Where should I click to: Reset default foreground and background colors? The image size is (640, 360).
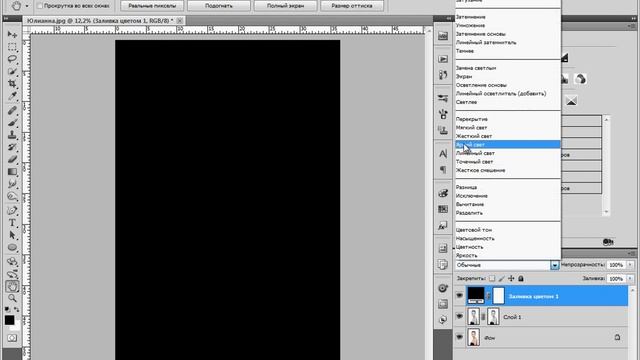click(7, 310)
